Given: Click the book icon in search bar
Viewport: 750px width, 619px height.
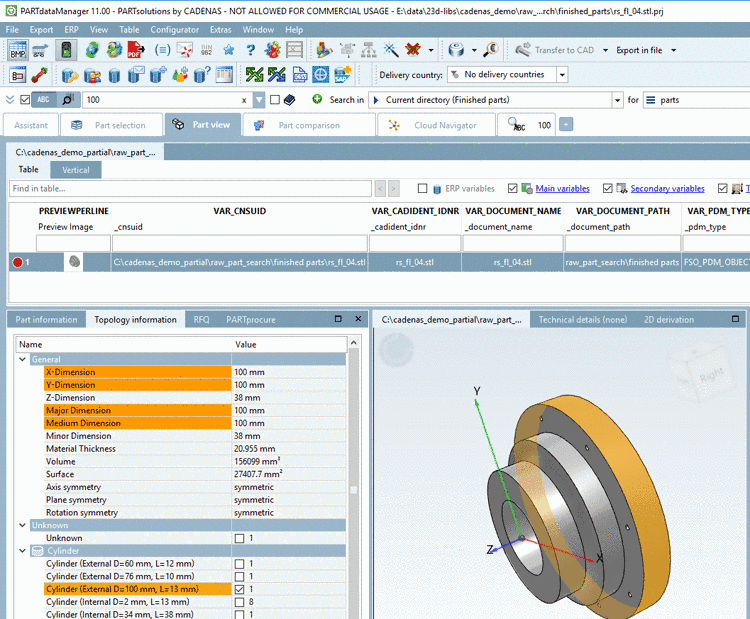Looking at the screenshot, I should click(x=290, y=100).
